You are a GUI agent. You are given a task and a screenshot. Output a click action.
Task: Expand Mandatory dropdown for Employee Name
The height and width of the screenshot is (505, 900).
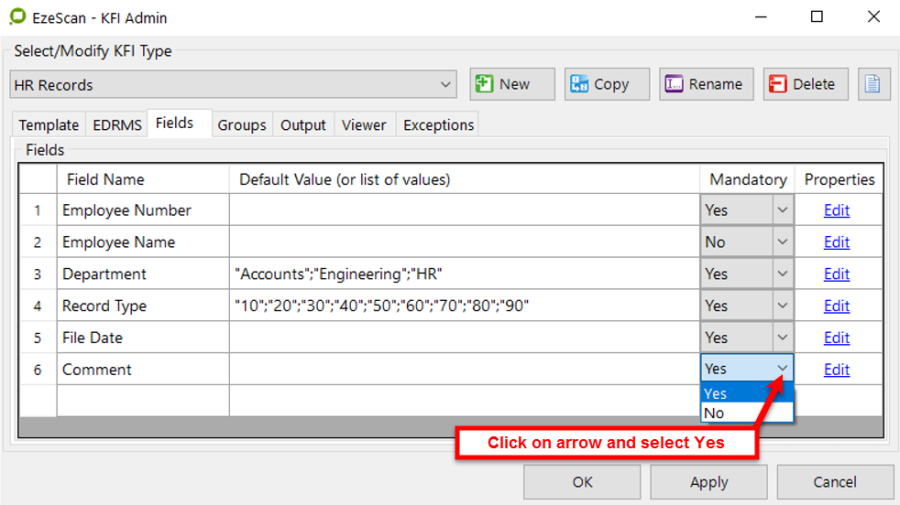[x=782, y=243]
